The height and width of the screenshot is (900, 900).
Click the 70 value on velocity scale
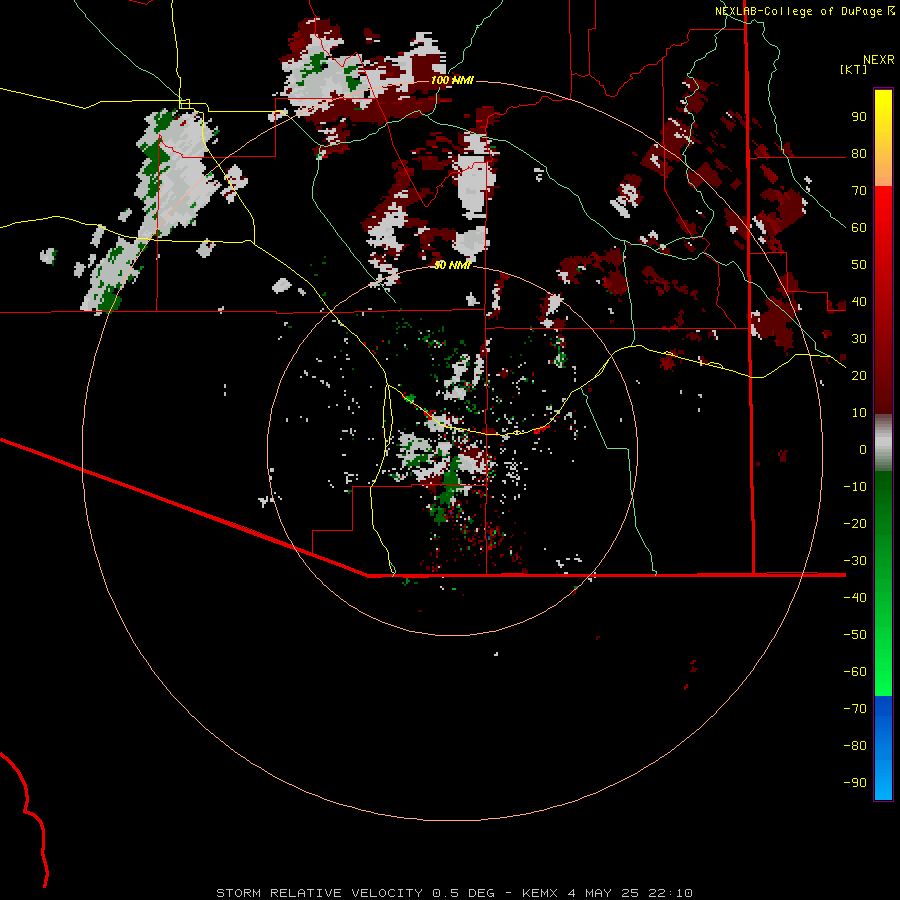859,191
